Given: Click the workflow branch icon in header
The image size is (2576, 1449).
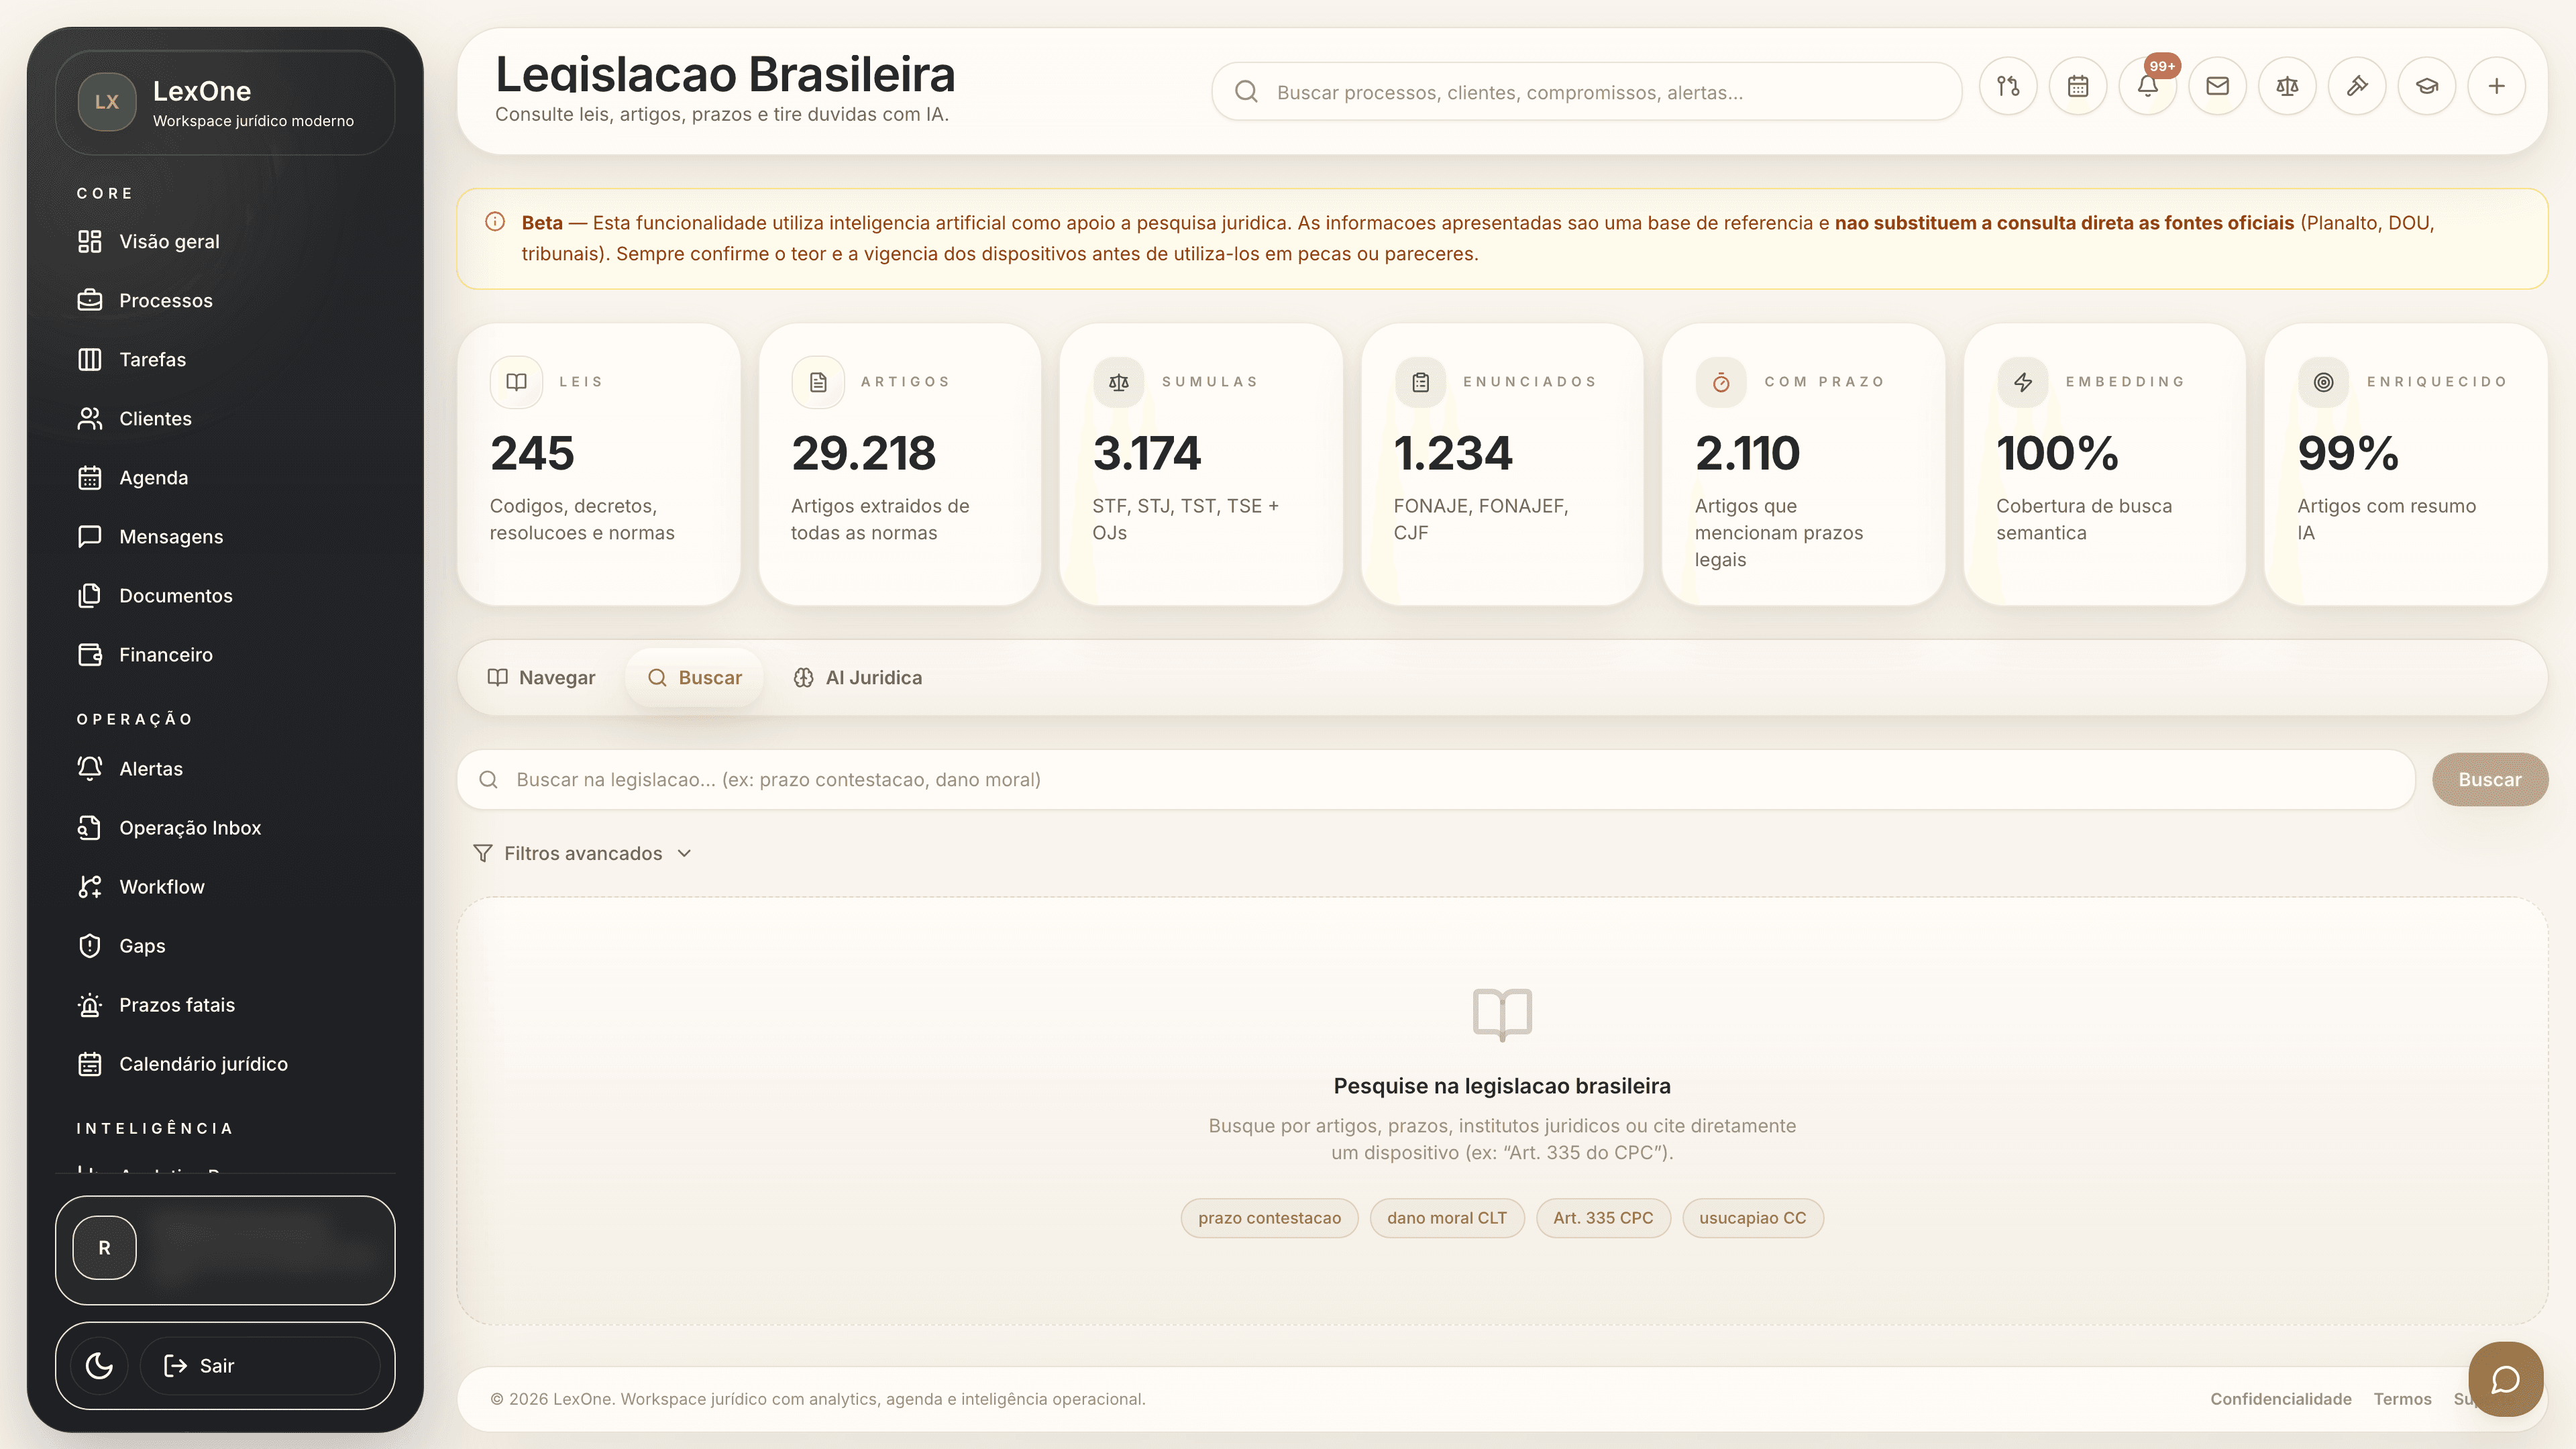Looking at the screenshot, I should (2008, 87).
